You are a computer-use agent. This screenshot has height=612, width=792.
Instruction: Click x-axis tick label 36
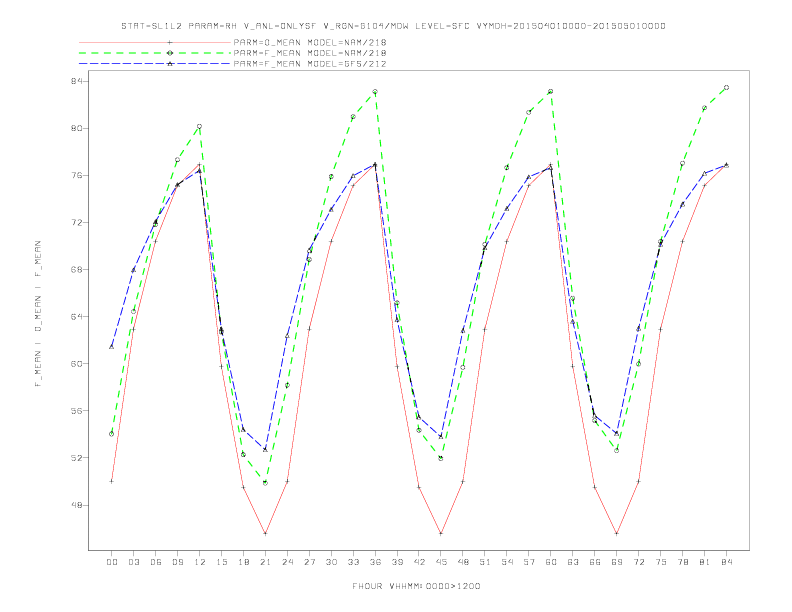pos(375,562)
